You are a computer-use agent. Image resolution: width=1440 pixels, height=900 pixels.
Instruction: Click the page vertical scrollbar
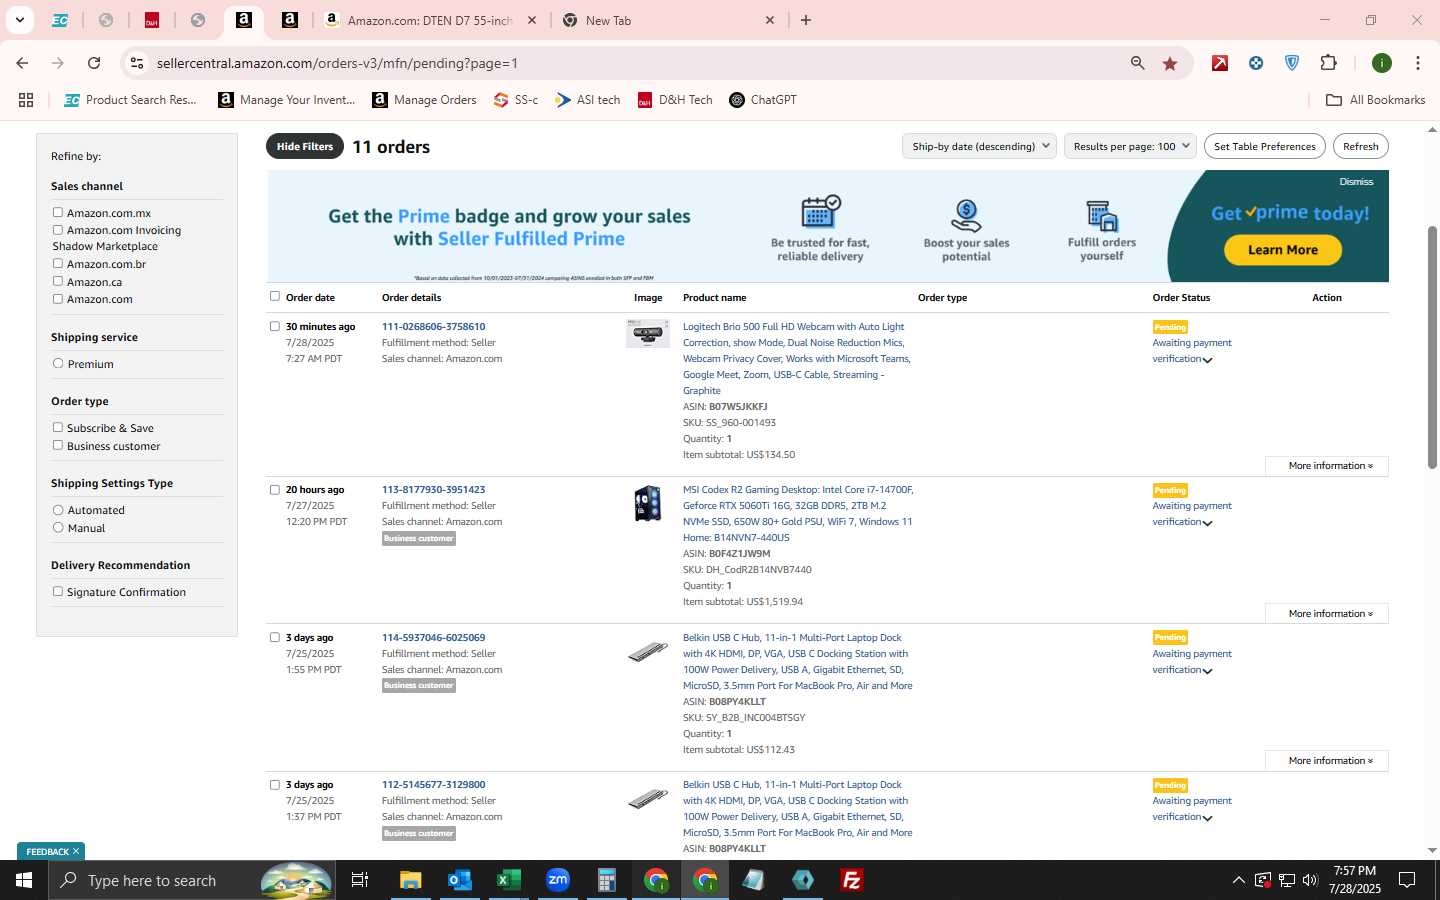(x=1432, y=348)
